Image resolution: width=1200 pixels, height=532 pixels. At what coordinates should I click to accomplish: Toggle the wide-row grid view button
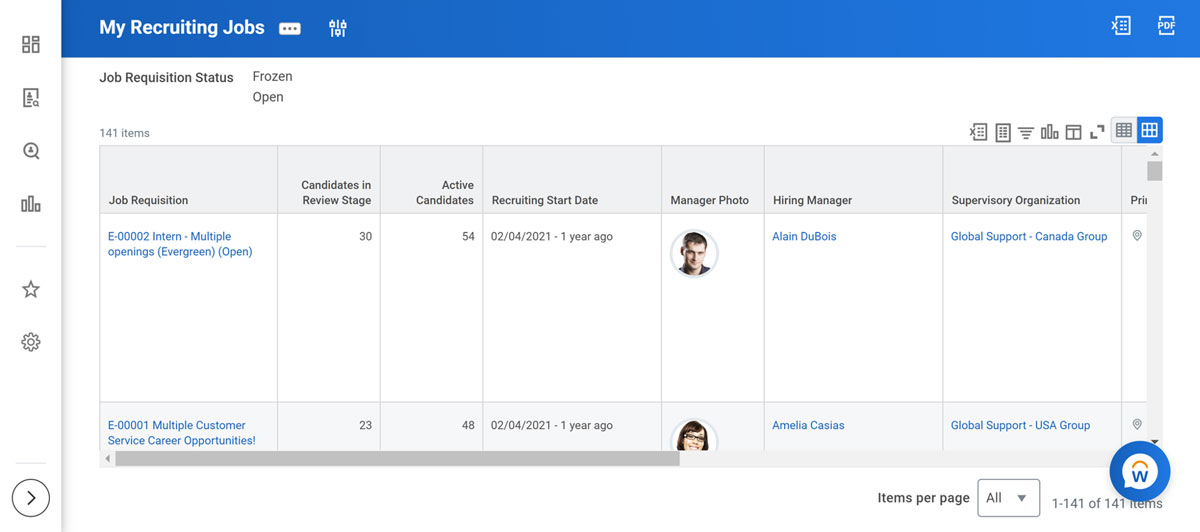coord(1150,130)
